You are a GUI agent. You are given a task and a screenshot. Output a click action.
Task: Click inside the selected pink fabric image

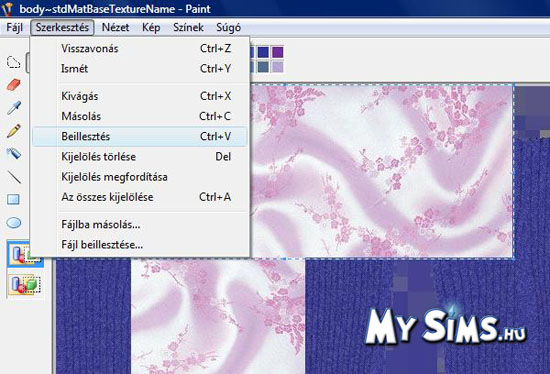point(382,171)
